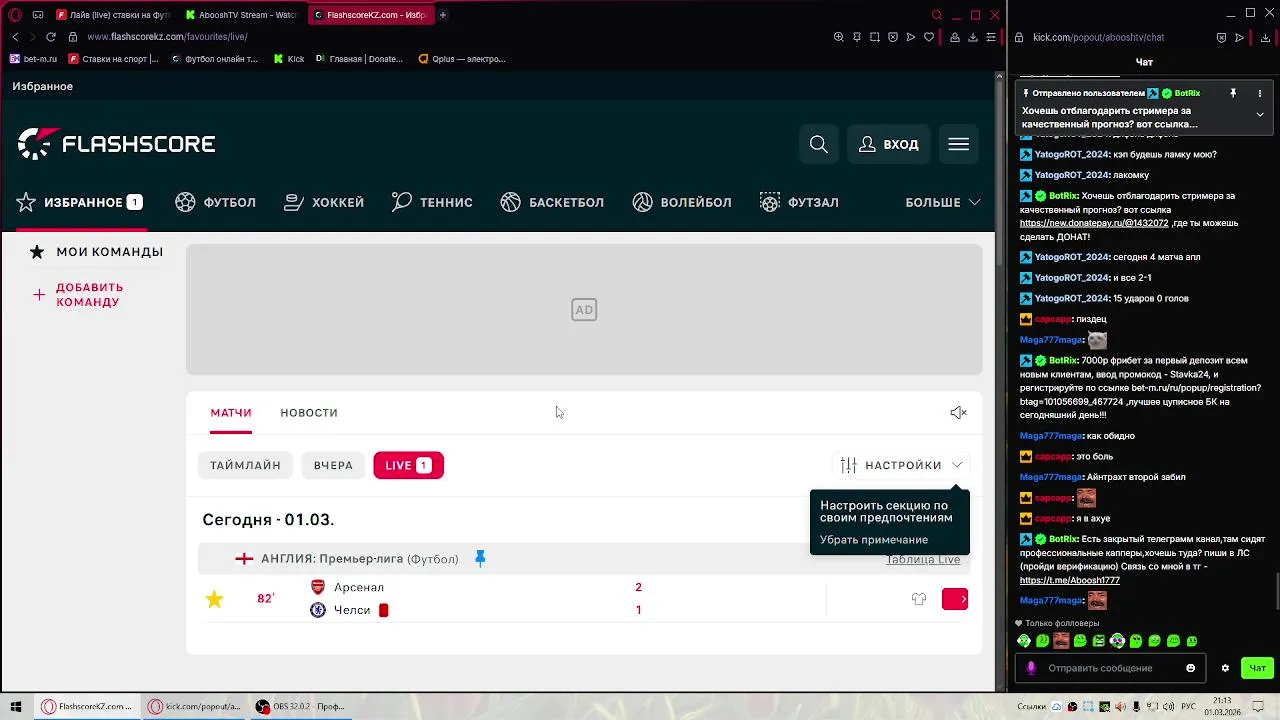The width and height of the screenshot is (1280, 720).
Task: Go to the ВОЛЕЙБОЛ sport section
Action: (682, 202)
